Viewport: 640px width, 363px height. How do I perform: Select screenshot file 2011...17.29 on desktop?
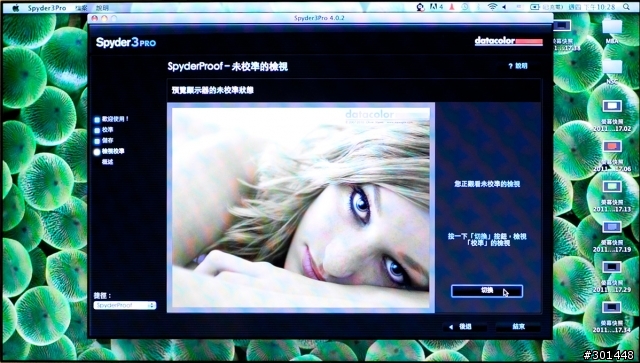pos(612,277)
